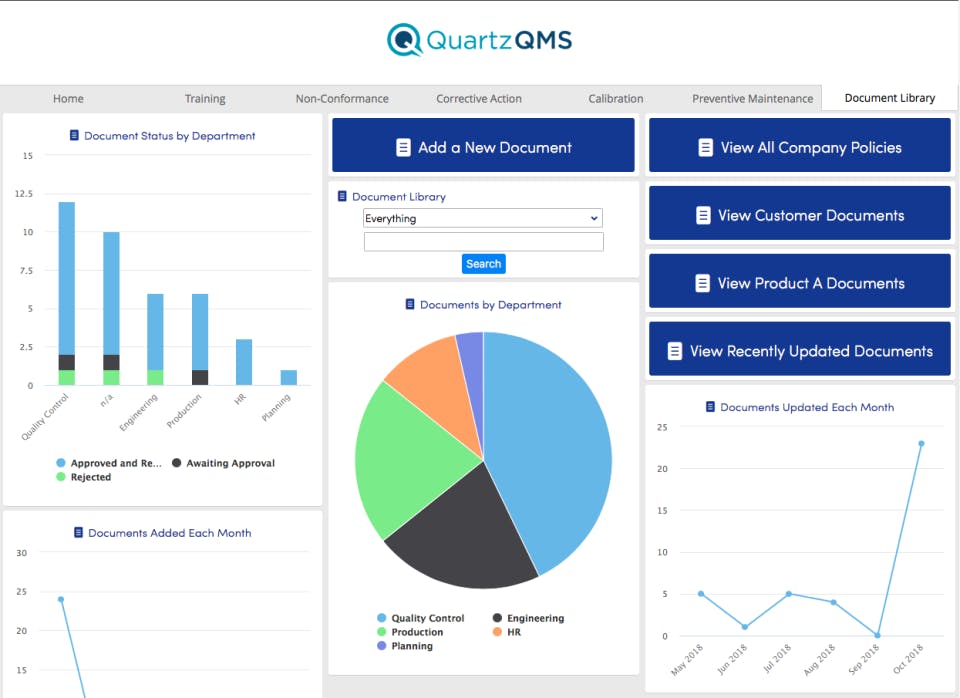The image size is (960, 698).
Task: Click the blue Quality Control pie slice
Action: (551, 447)
